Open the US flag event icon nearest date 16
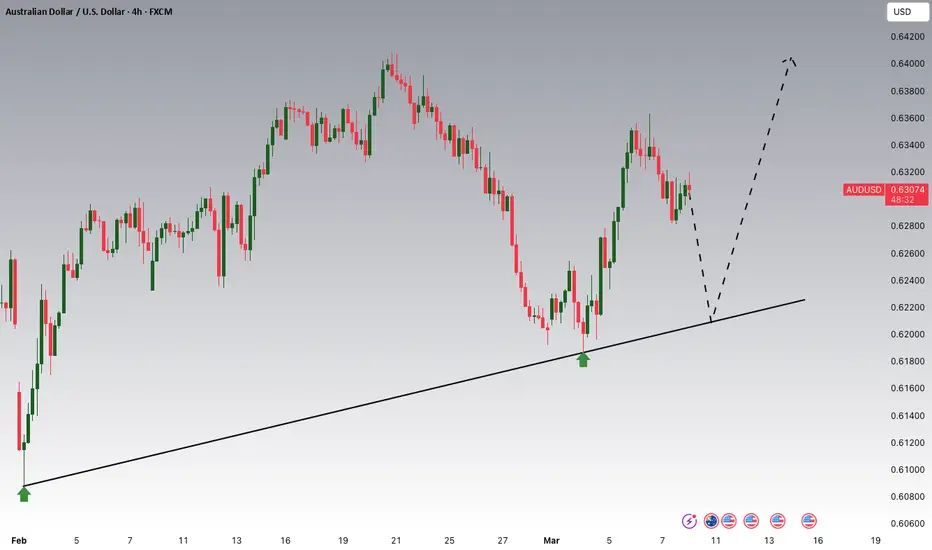Image resolution: width=932 pixels, height=550 pixels. pos(808,521)
